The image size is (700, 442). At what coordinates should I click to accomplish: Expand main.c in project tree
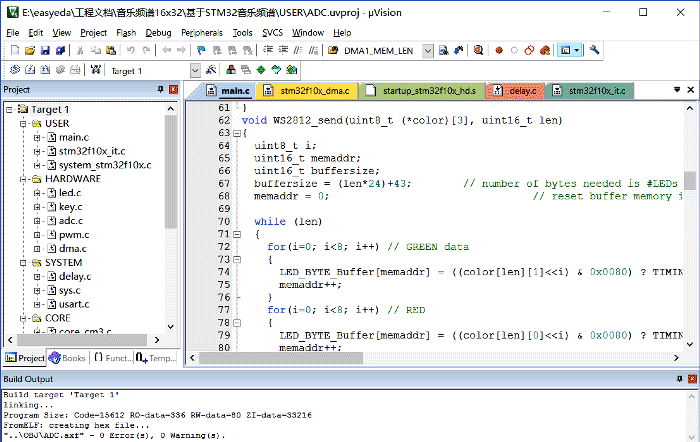click(x=36, y=137)
